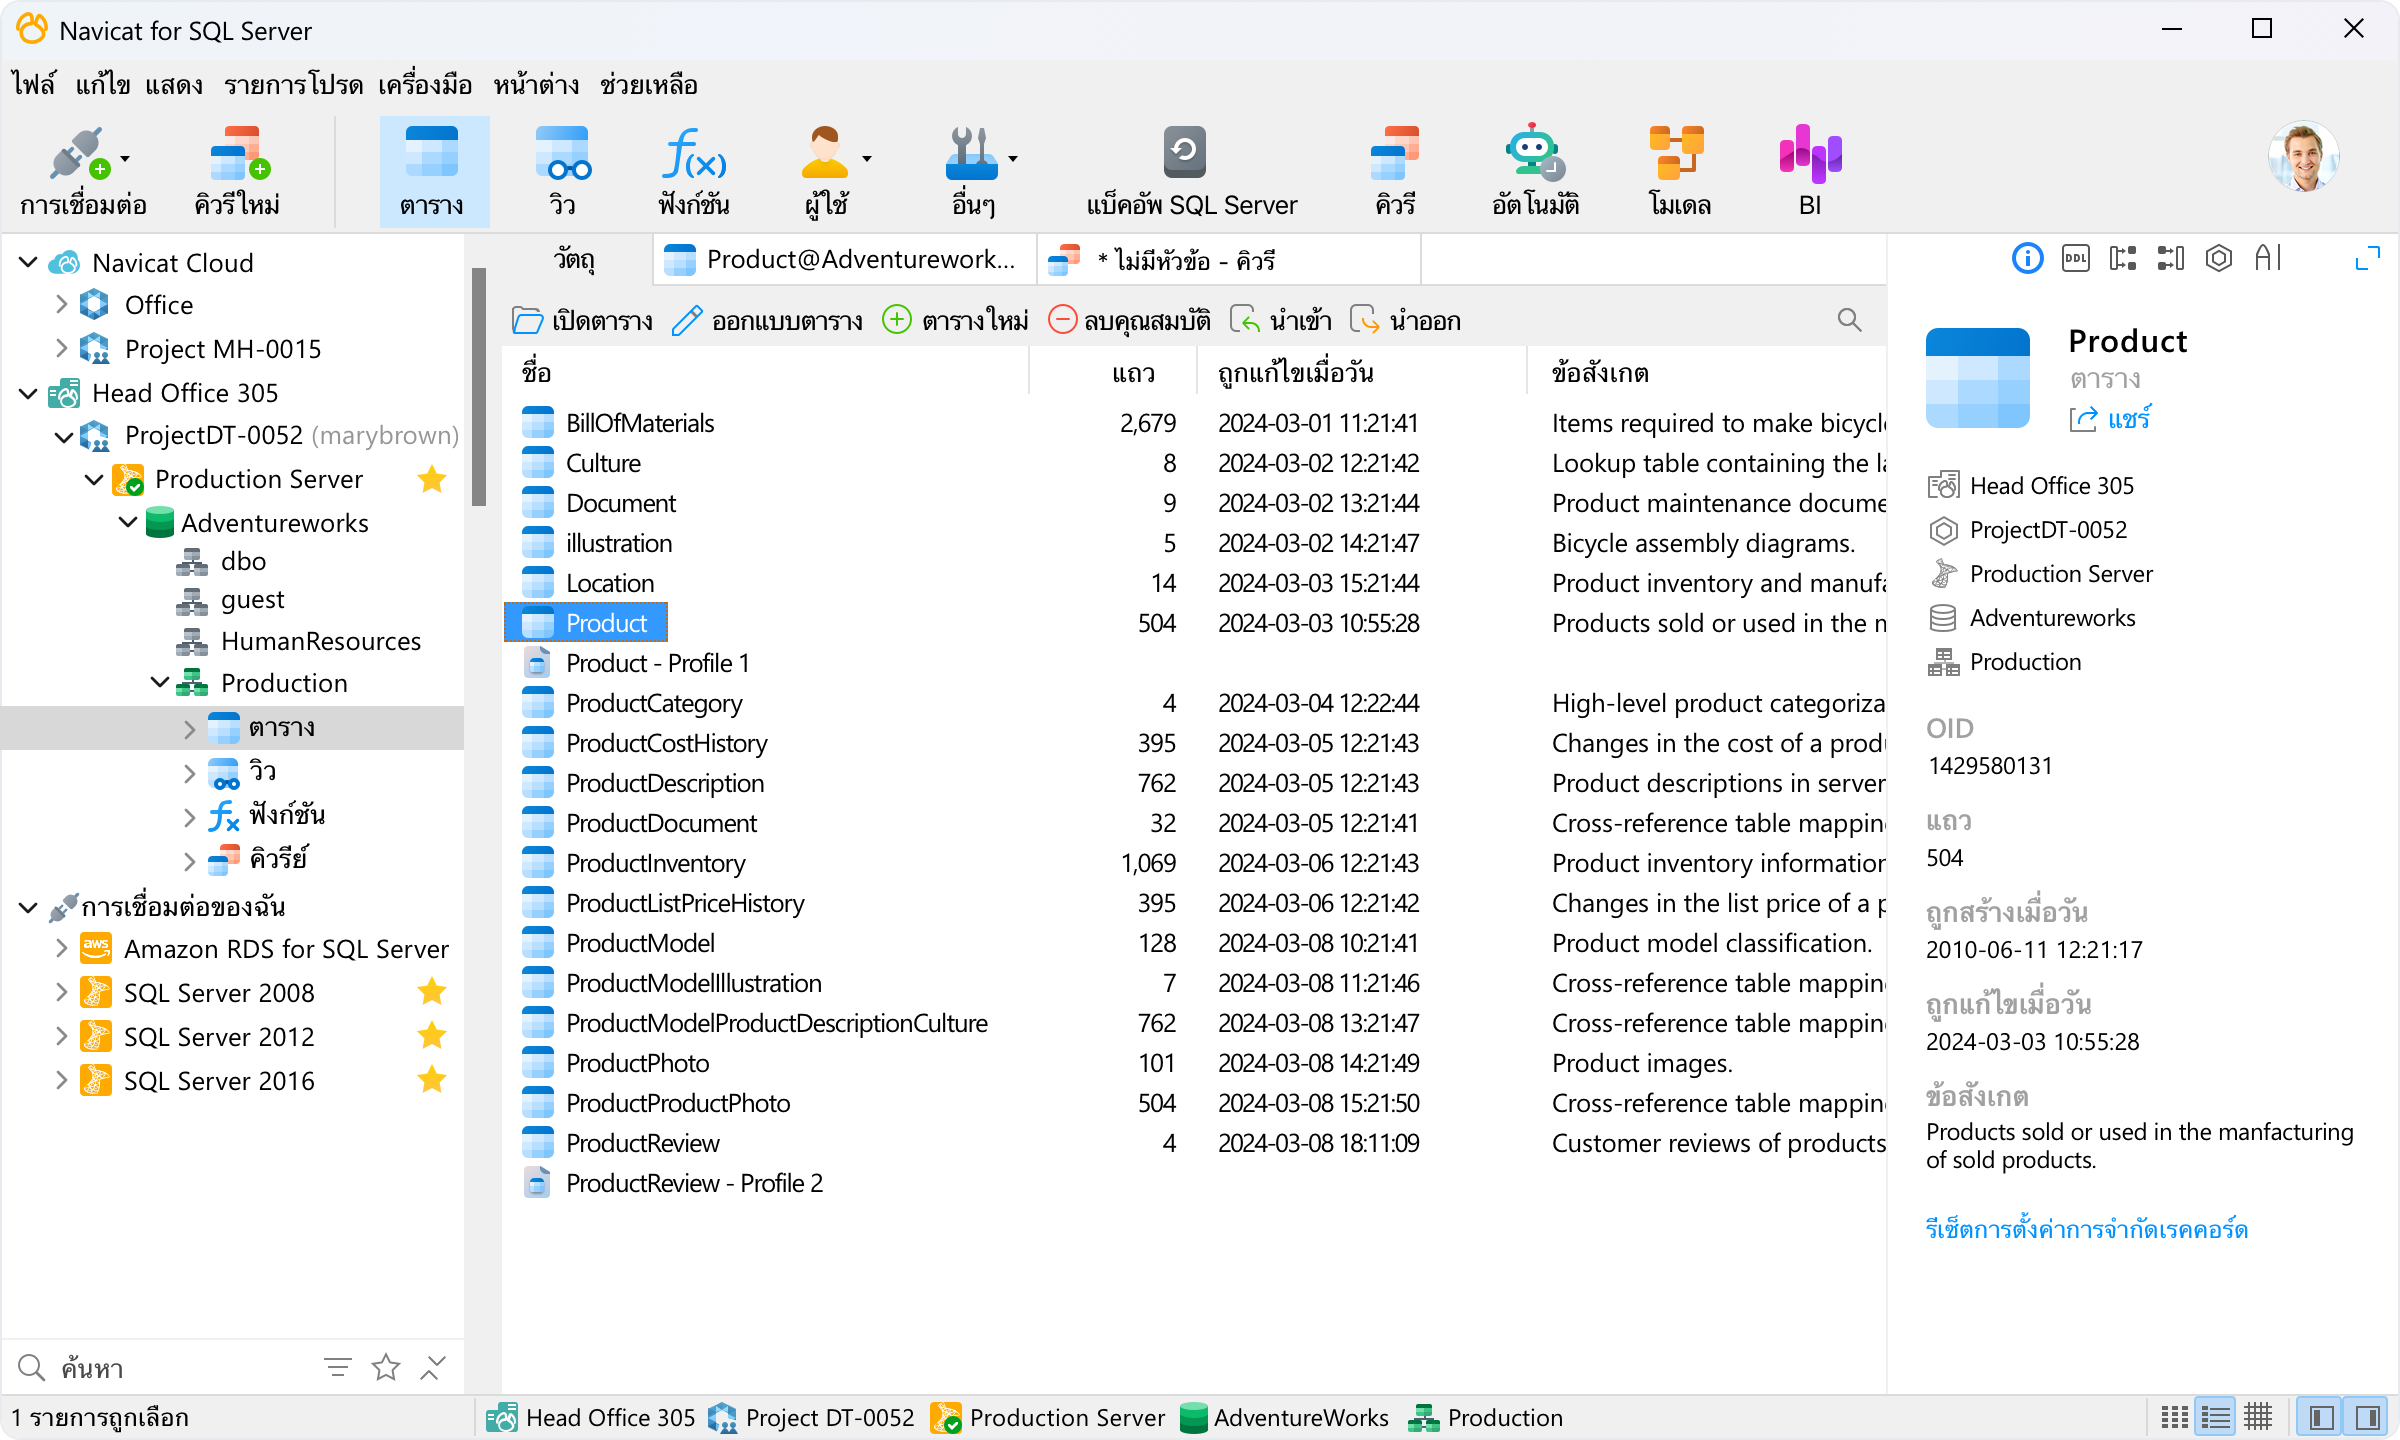The image size is (2400, 1440).
Task: Show the Info panel icon
Action: click(2027, 259)
